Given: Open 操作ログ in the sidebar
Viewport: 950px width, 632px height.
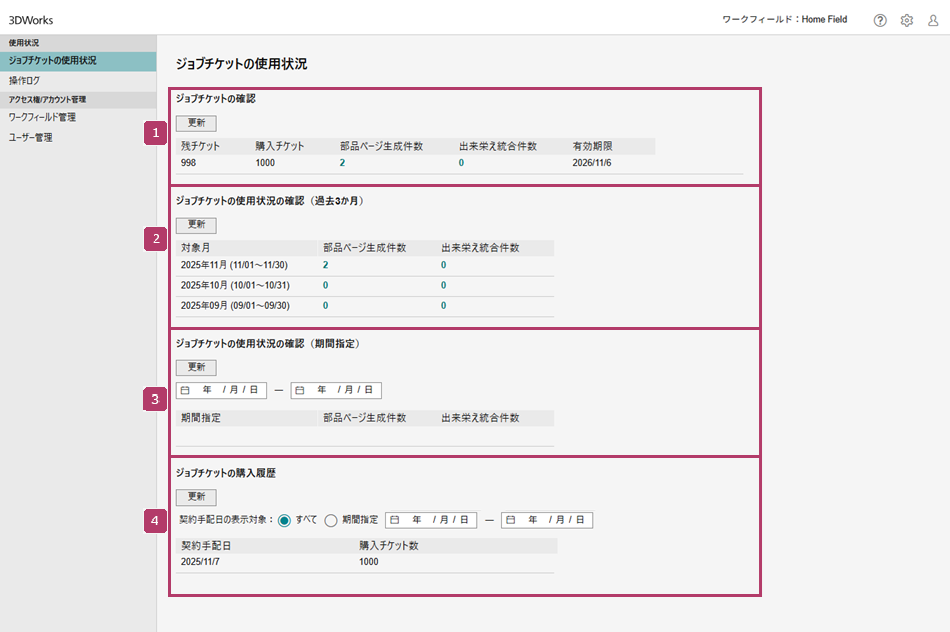Looking at the screenshot, I should (24, 80).
